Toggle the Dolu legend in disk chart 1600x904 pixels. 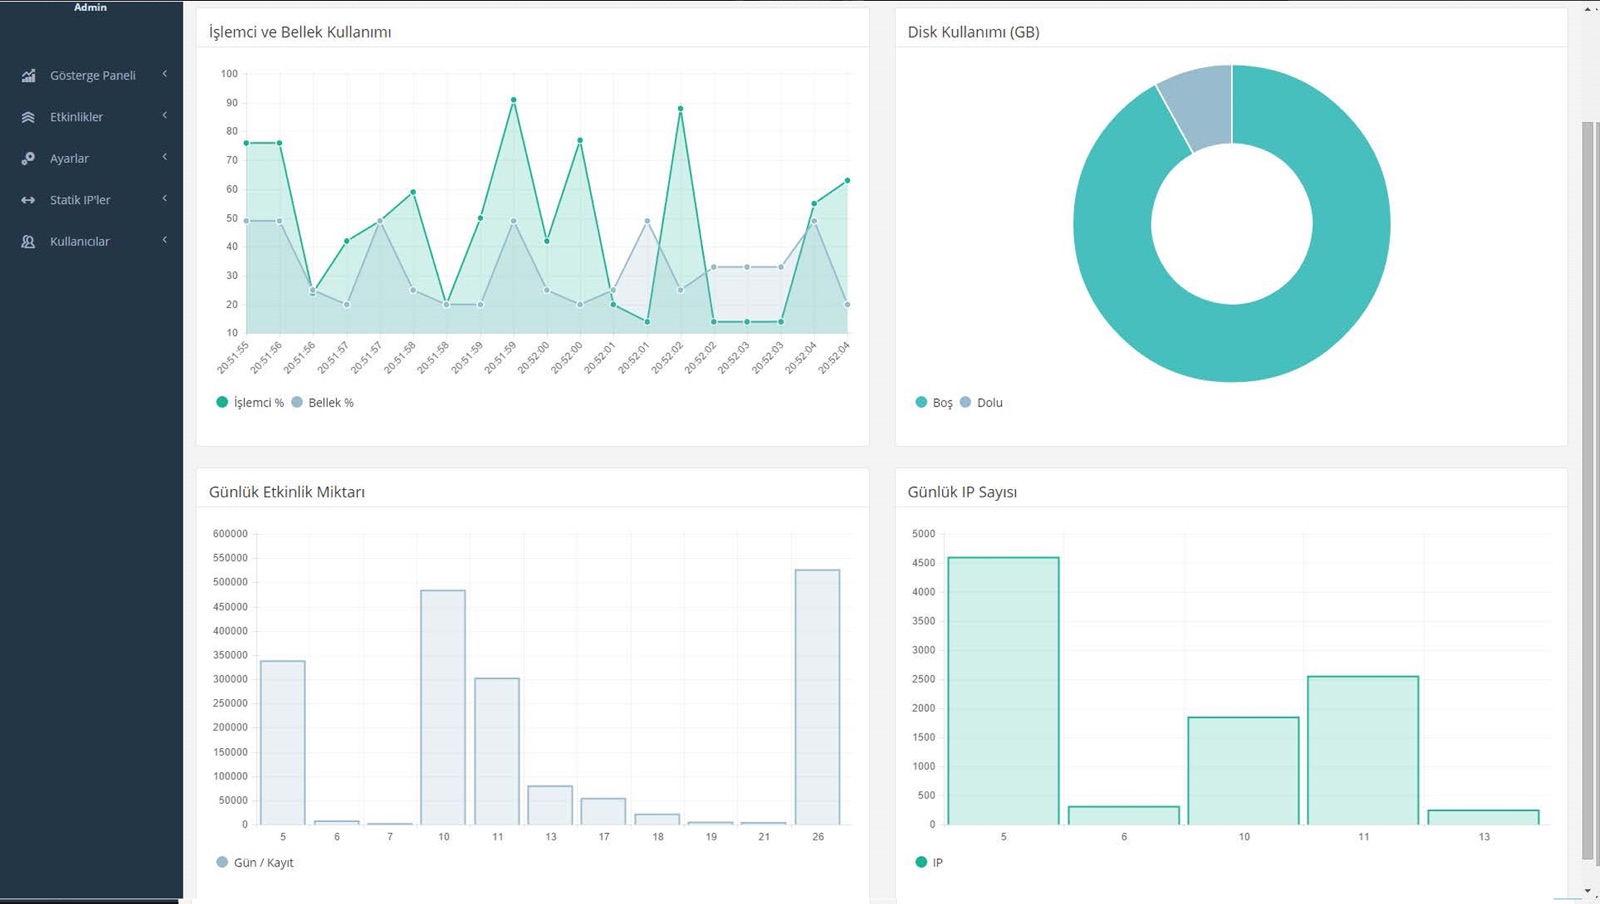[x=981, y=402]
